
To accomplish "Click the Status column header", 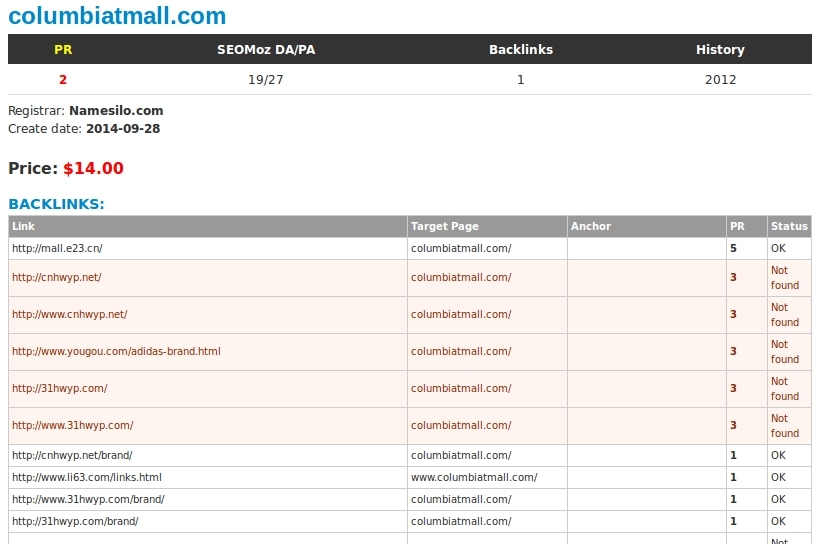I will click(789, 226).
